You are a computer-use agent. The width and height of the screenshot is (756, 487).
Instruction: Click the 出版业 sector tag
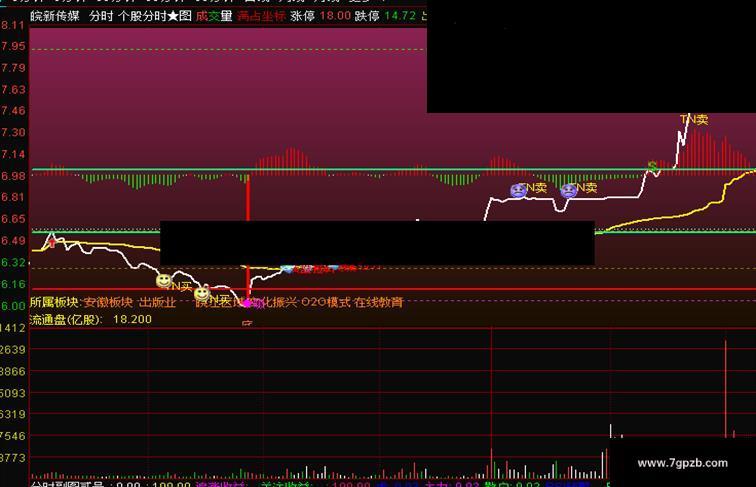click(x=157, y=302)
